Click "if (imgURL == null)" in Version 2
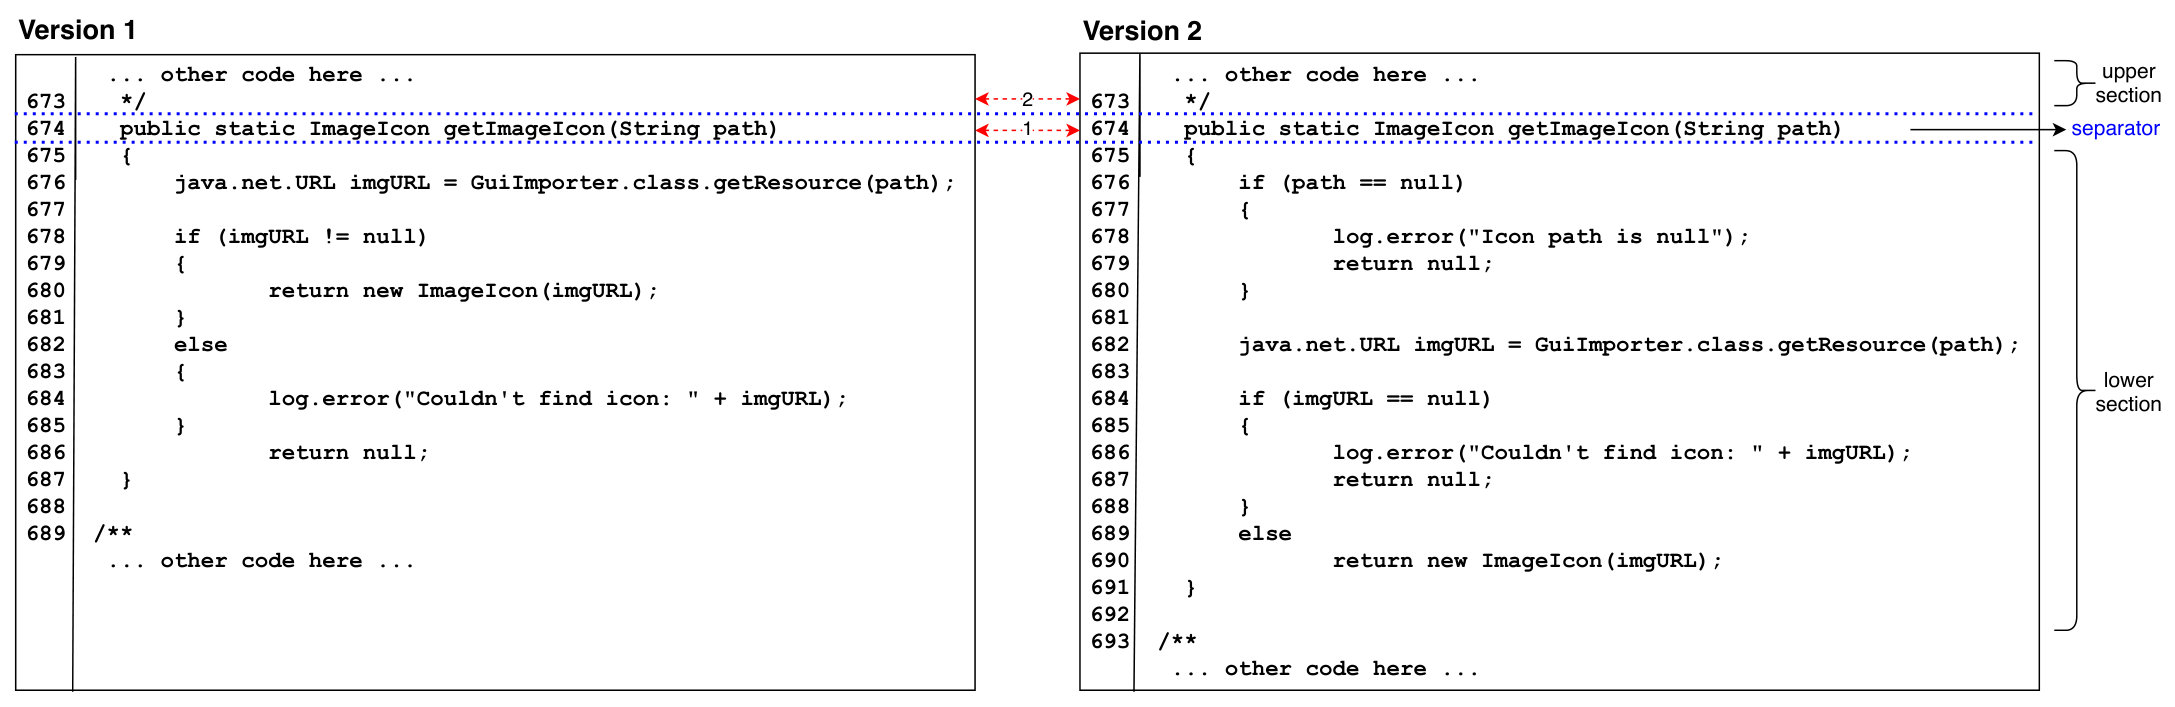 tap(1365, 399)
